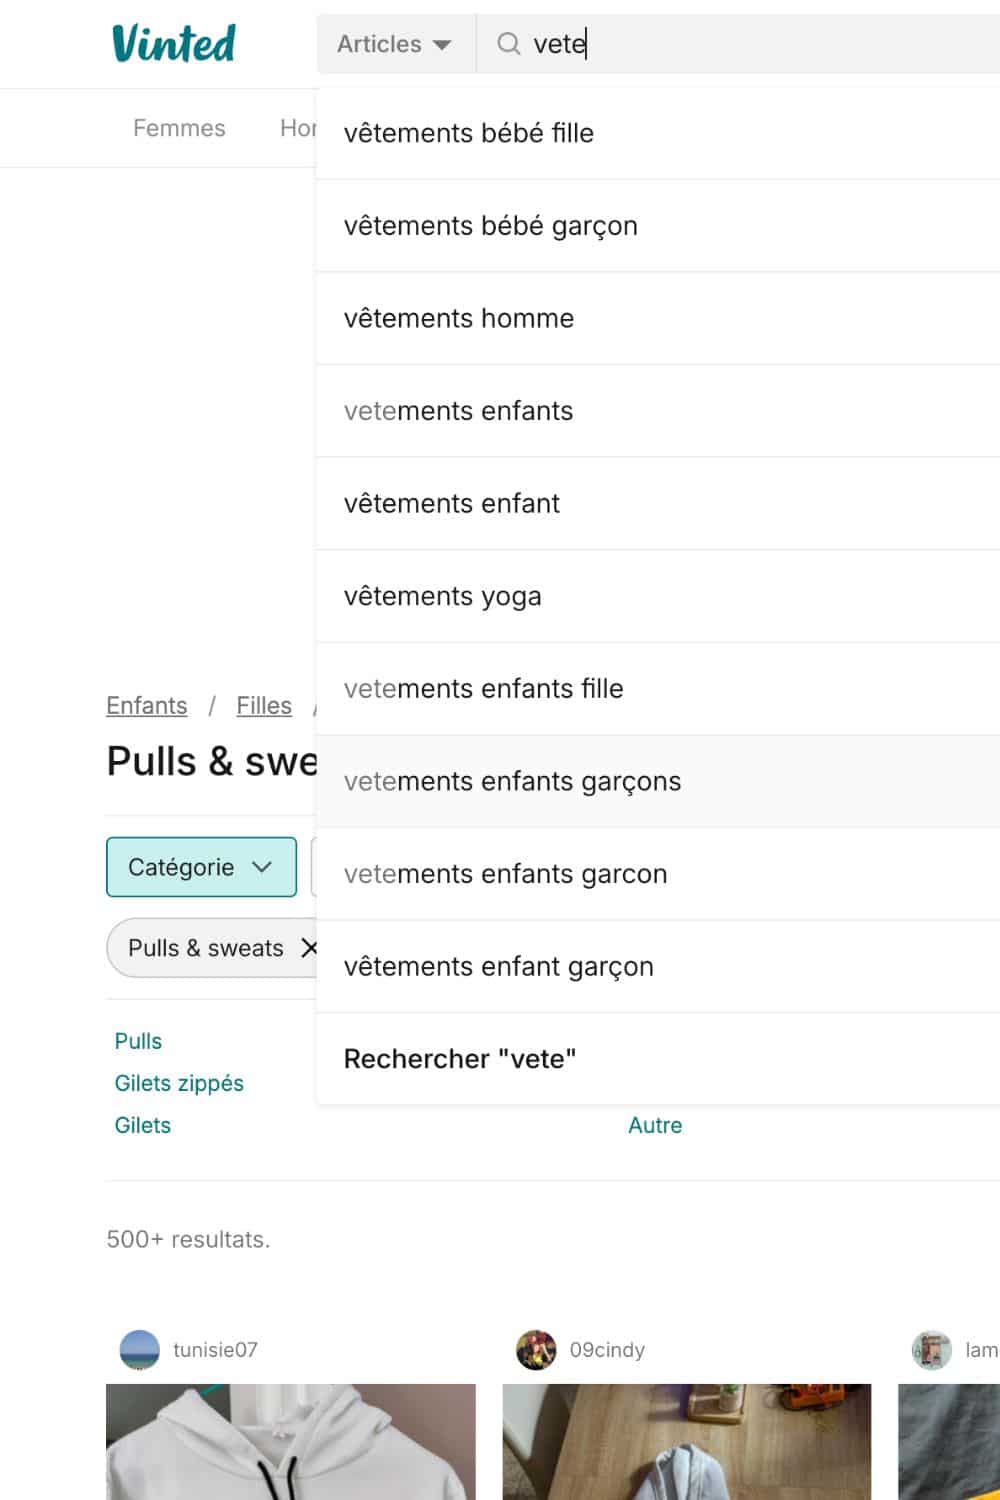Open 09cindy profile avatar
This screenshot has width=1000, height=1500.
[x=536, y=1350]
